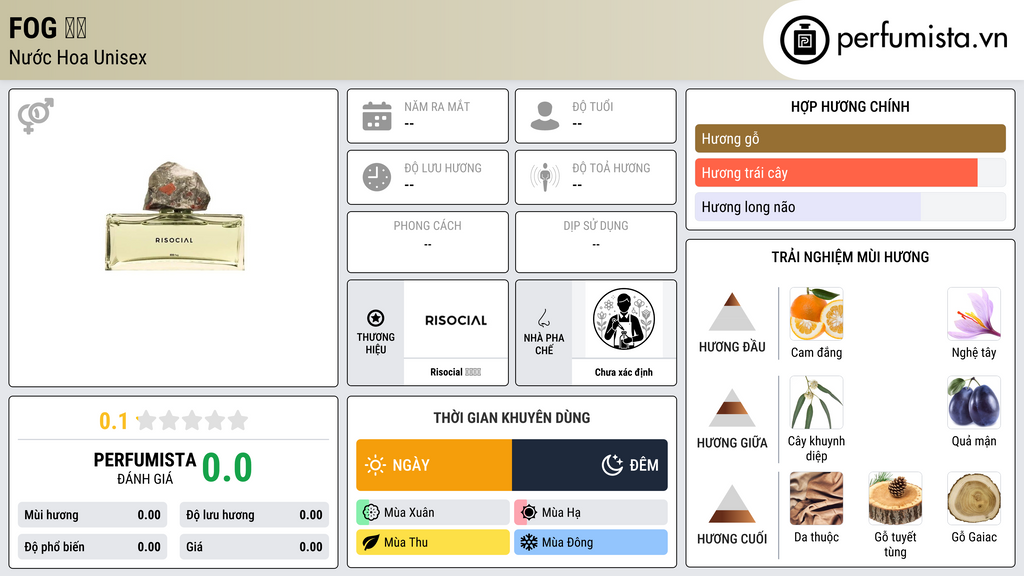Click the Mùa Đông season bar
This screenshot has width=1024, height=576.
[x=591, y=542]
